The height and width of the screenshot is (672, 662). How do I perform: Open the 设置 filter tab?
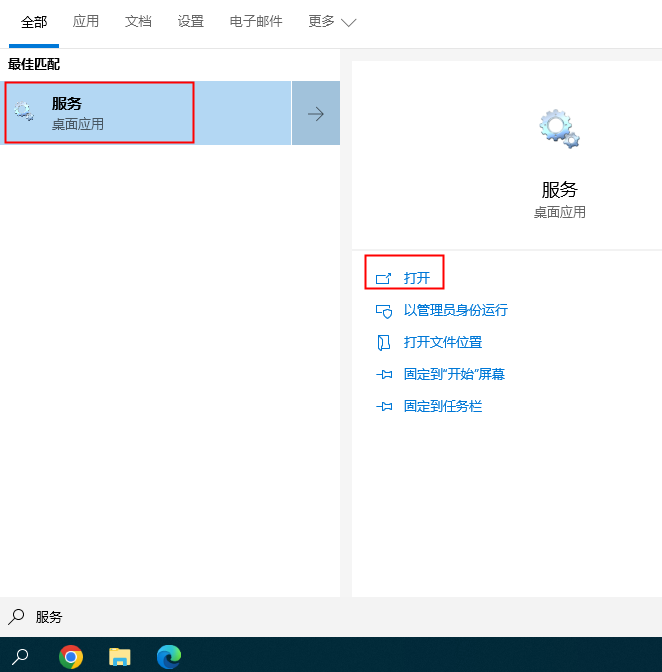(190, 21)
